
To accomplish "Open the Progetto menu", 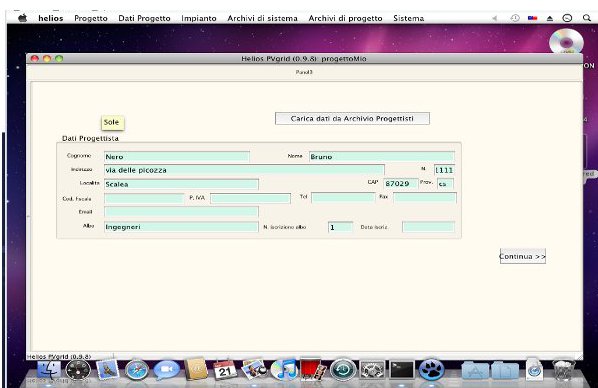I will pos(91,18).
